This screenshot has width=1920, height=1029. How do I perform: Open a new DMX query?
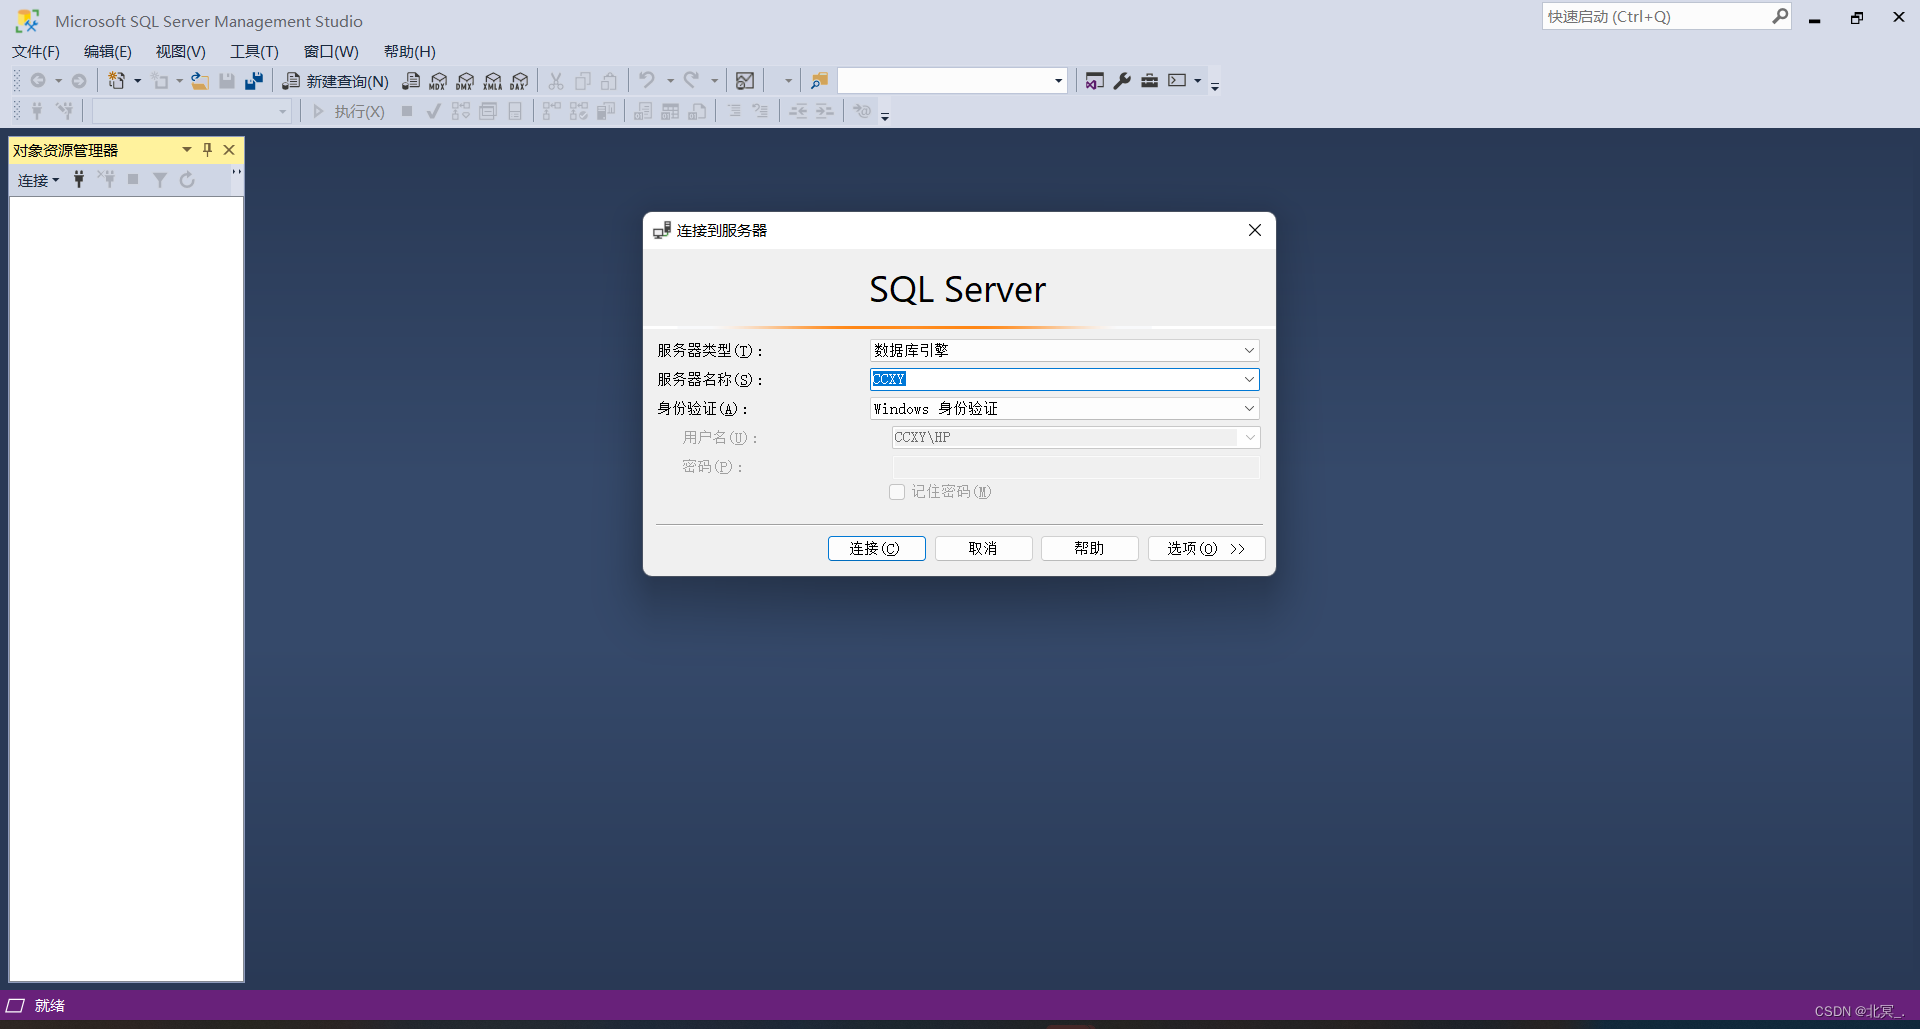[465, 81]
